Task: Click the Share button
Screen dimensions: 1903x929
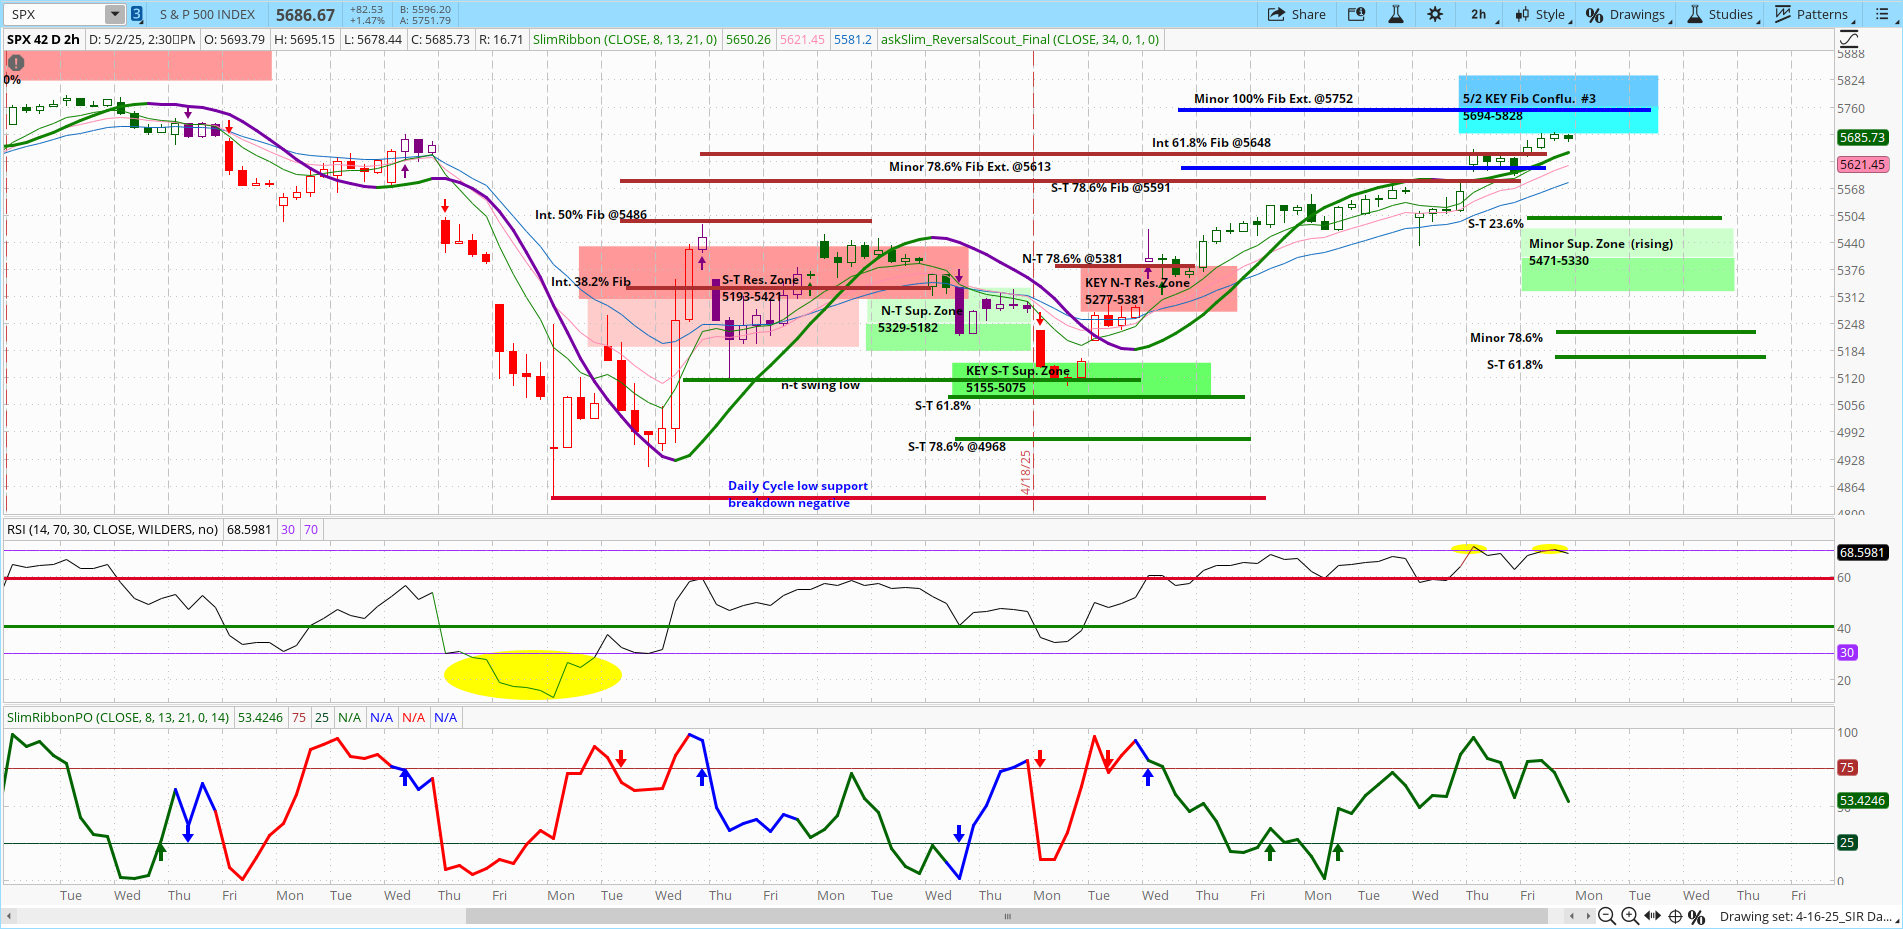Action: coord(1297,14)
